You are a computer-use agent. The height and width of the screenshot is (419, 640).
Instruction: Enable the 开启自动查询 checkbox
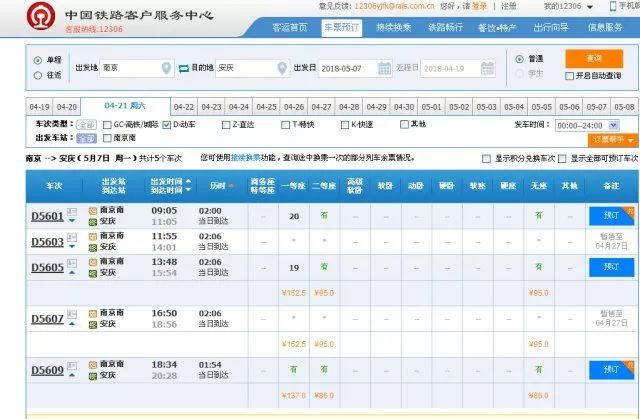(x=569, y=76)
